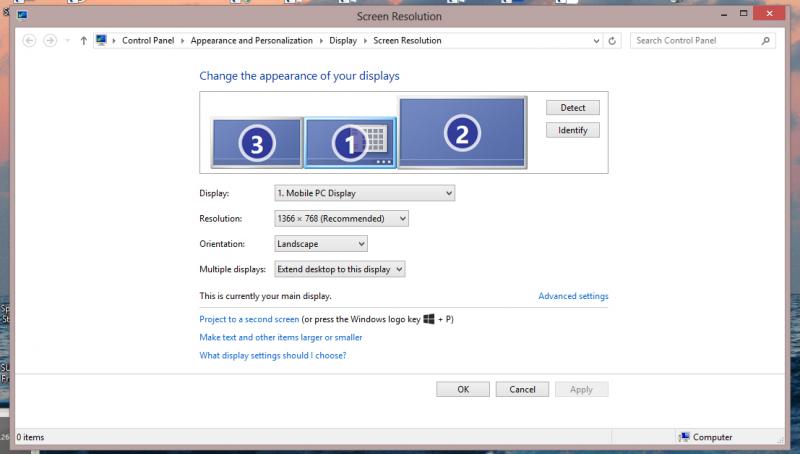Expand chevron after Display breadcrumb
The width and height of the screenshot is (800, 454).
365,40
